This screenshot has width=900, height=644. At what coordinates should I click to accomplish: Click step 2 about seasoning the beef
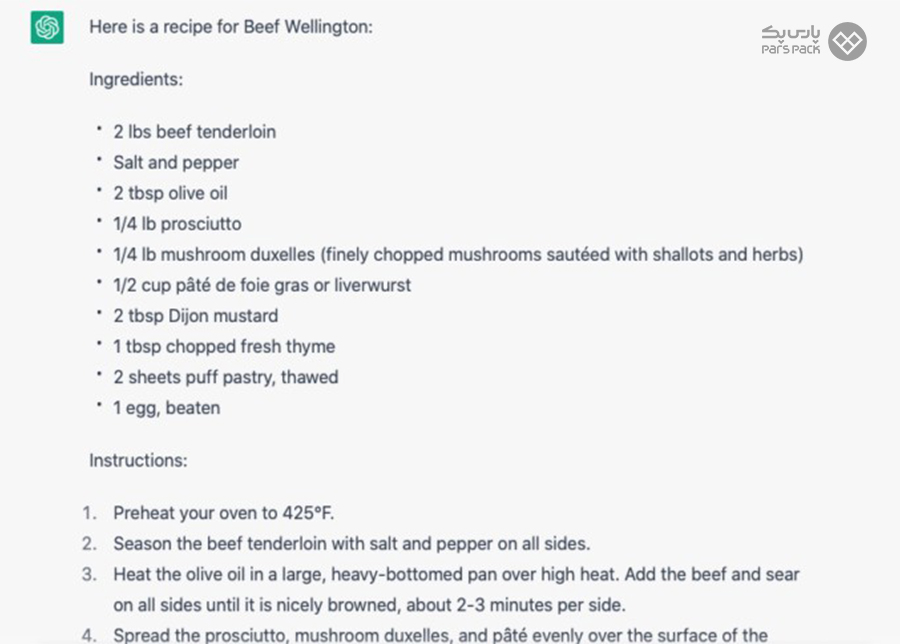(351, 544)
